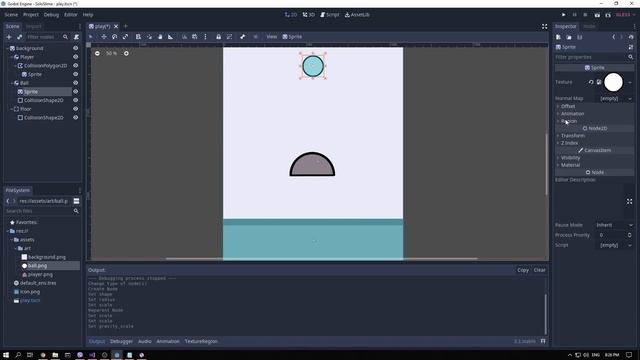This screenshot has height=360, width=640.
Task: Create a new resource in Inspector
Action: (x=558, y=37)
